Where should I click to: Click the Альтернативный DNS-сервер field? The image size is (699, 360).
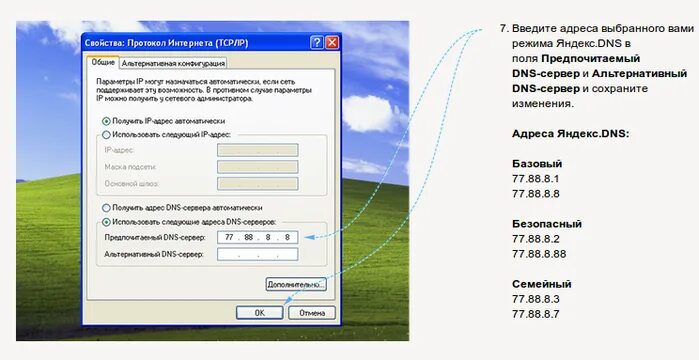point(258,254)
